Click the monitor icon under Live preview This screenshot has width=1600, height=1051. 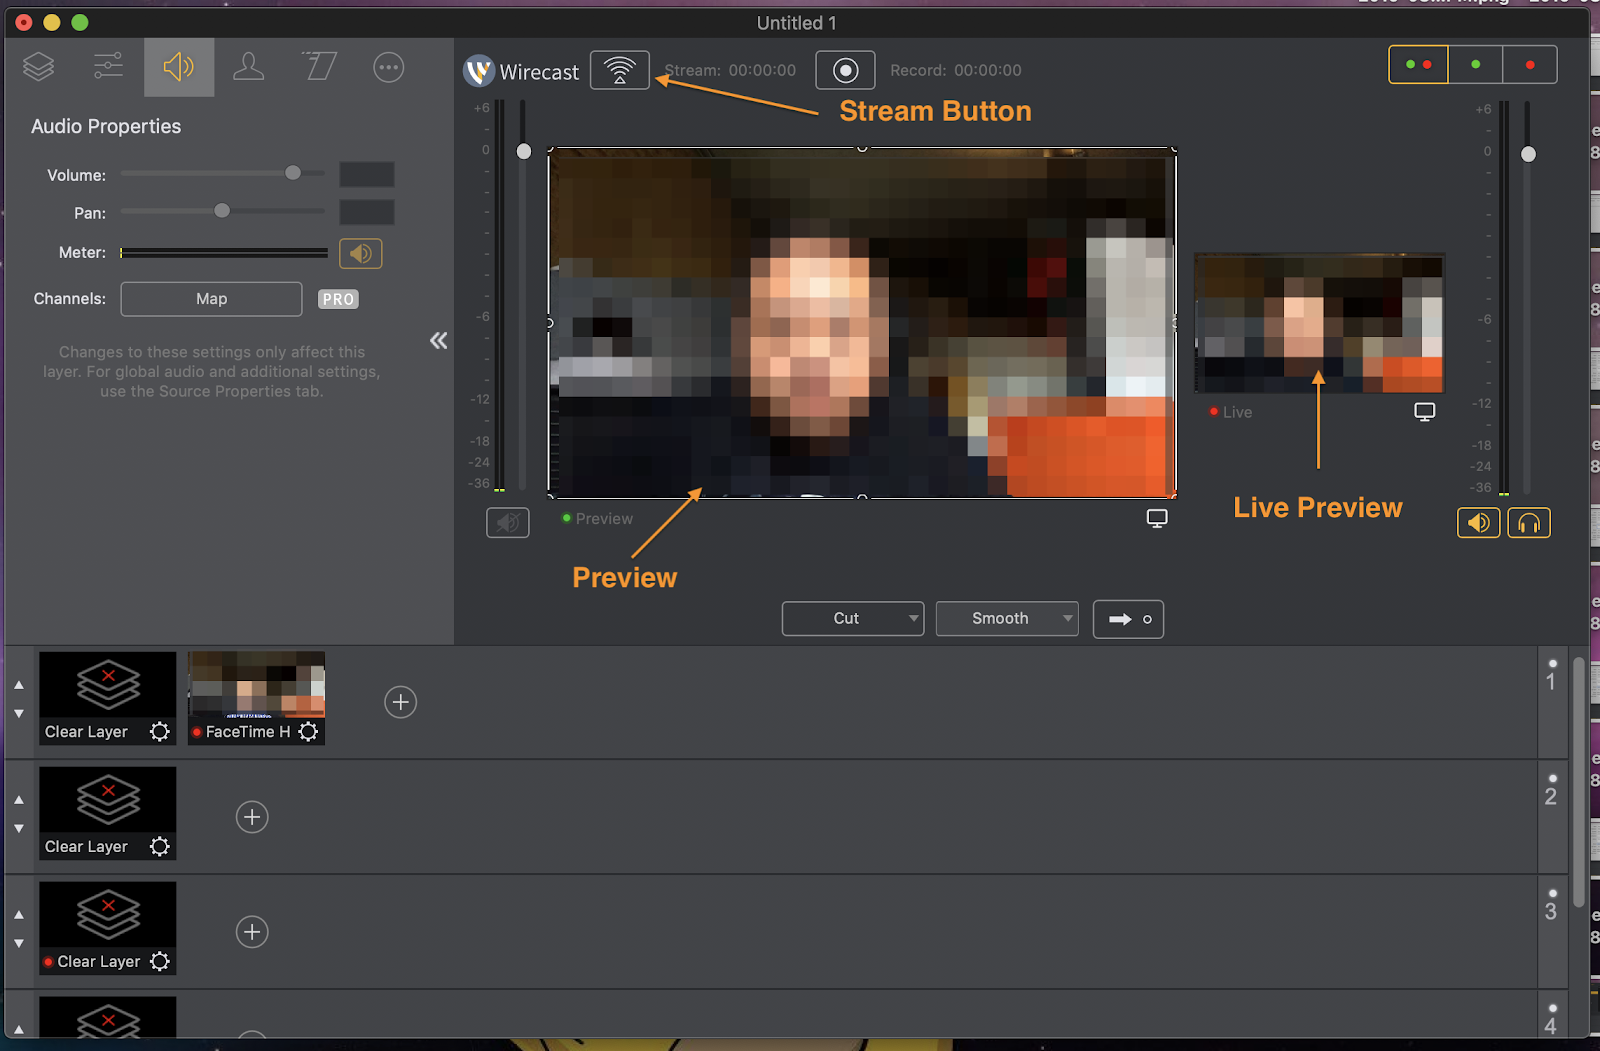[x=1424, y=412]
